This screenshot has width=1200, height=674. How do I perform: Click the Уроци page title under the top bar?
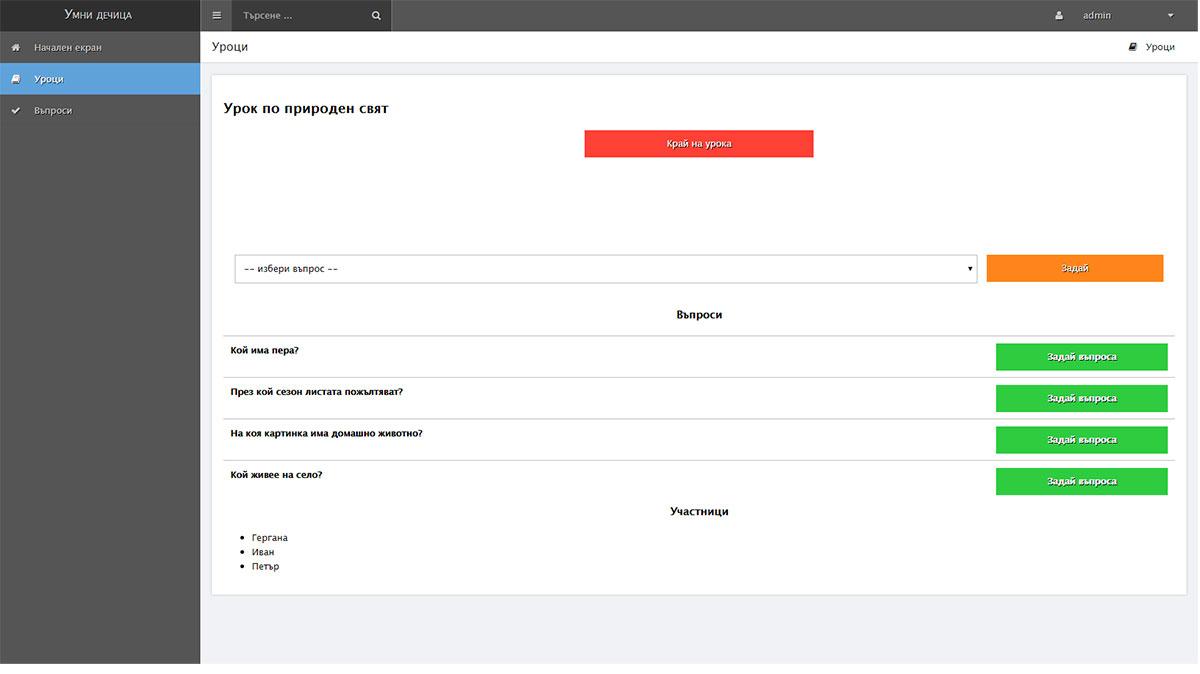[x=230, y=47]
